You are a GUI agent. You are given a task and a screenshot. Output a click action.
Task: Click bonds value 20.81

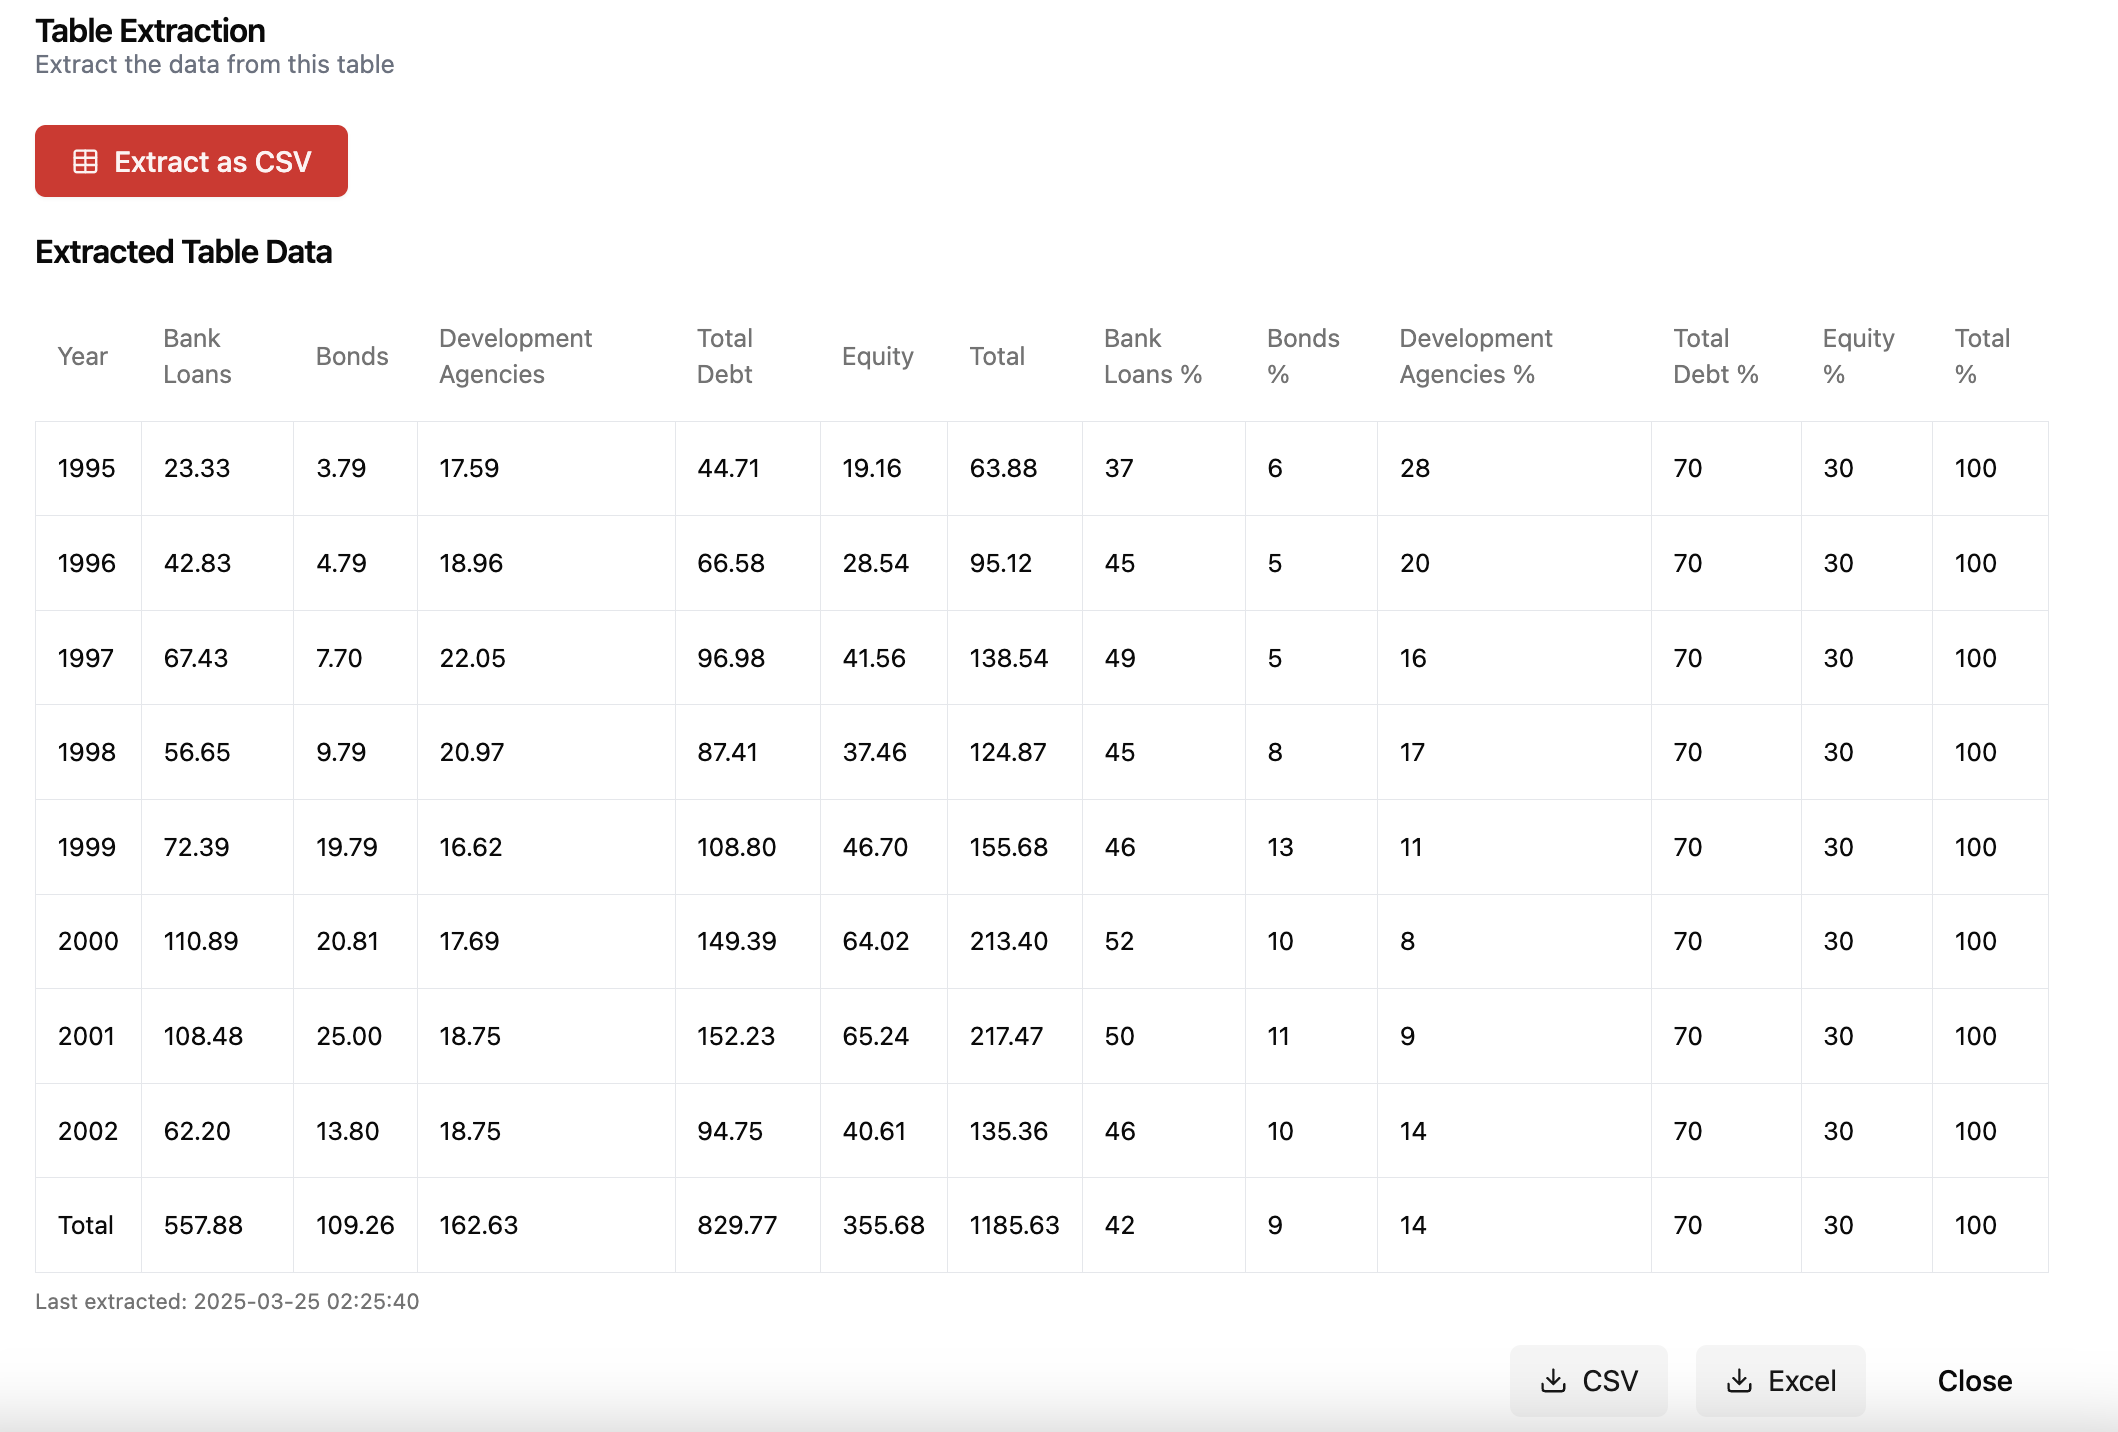(347, 941)
